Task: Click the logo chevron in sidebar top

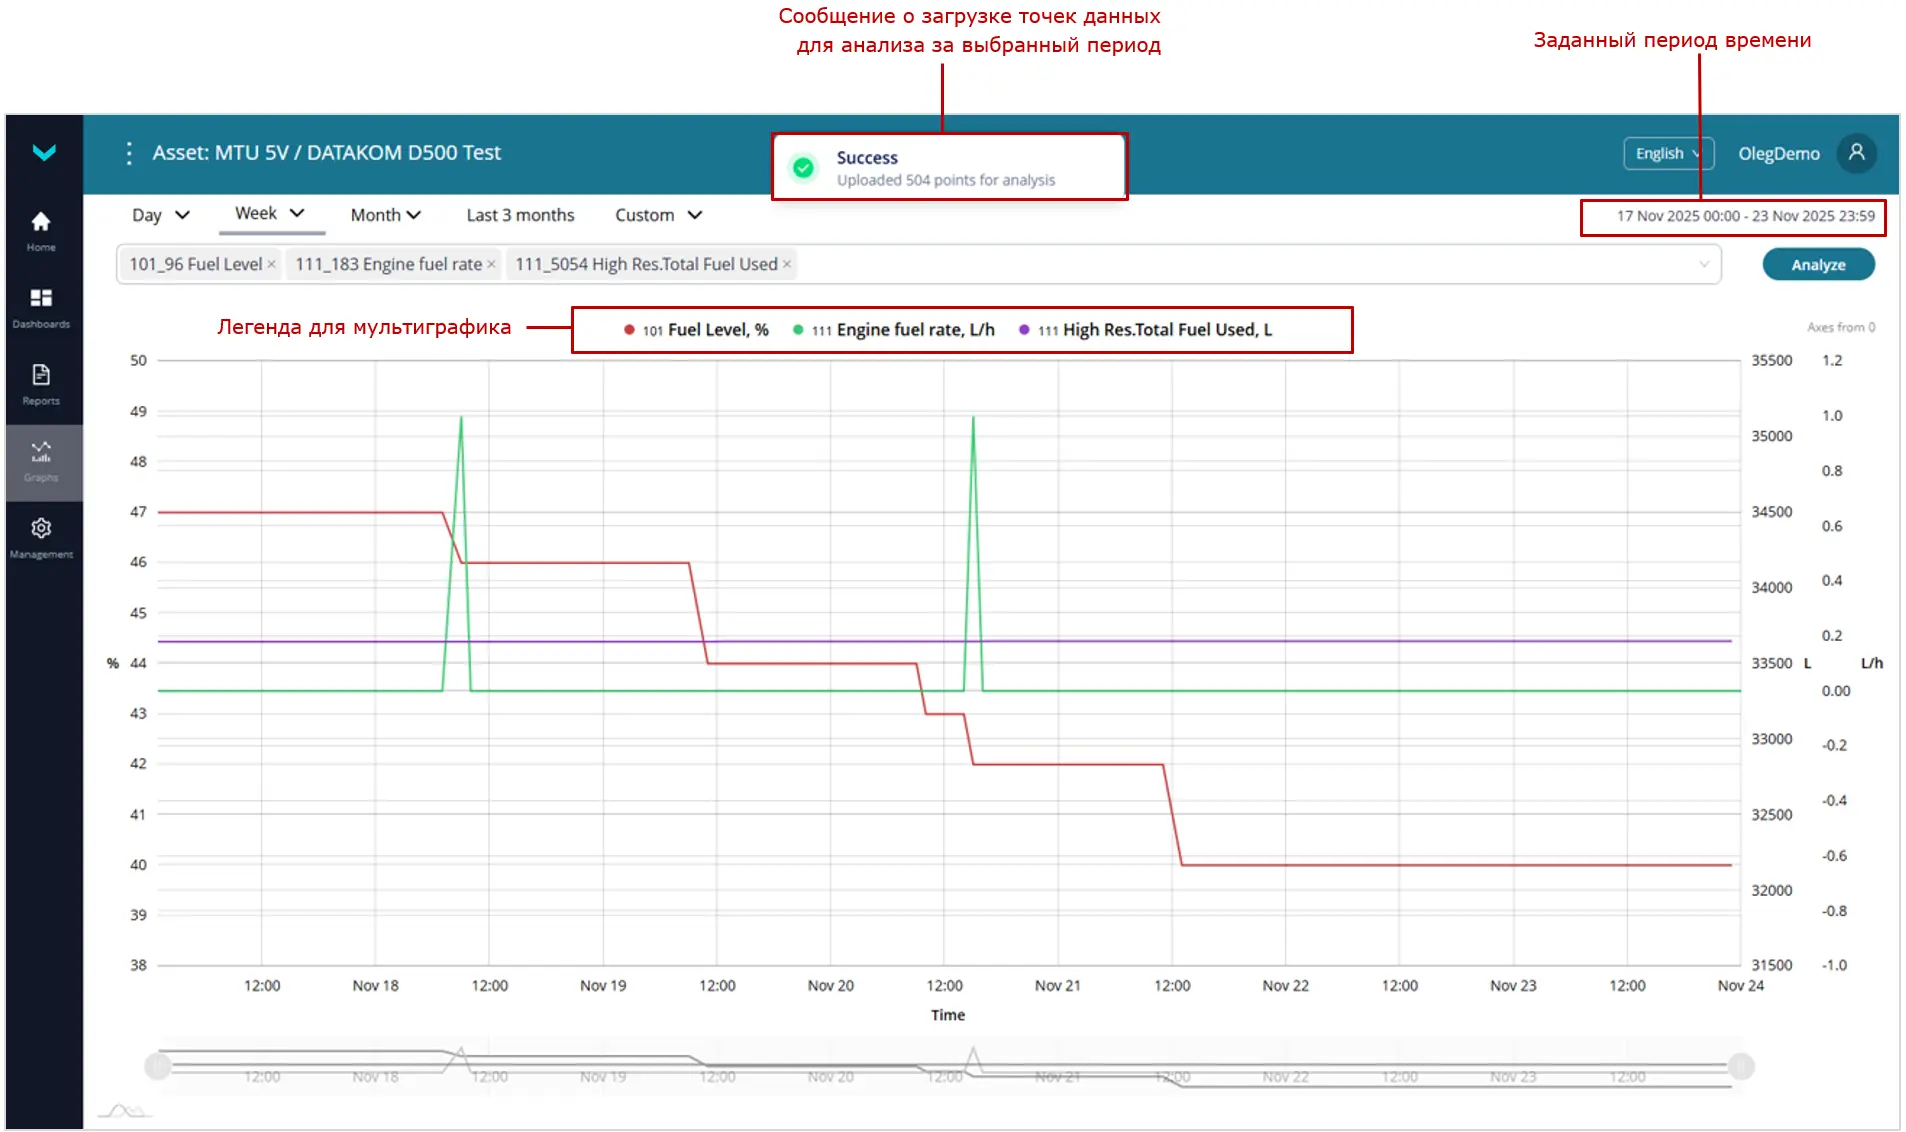Action: coord(44,152)
